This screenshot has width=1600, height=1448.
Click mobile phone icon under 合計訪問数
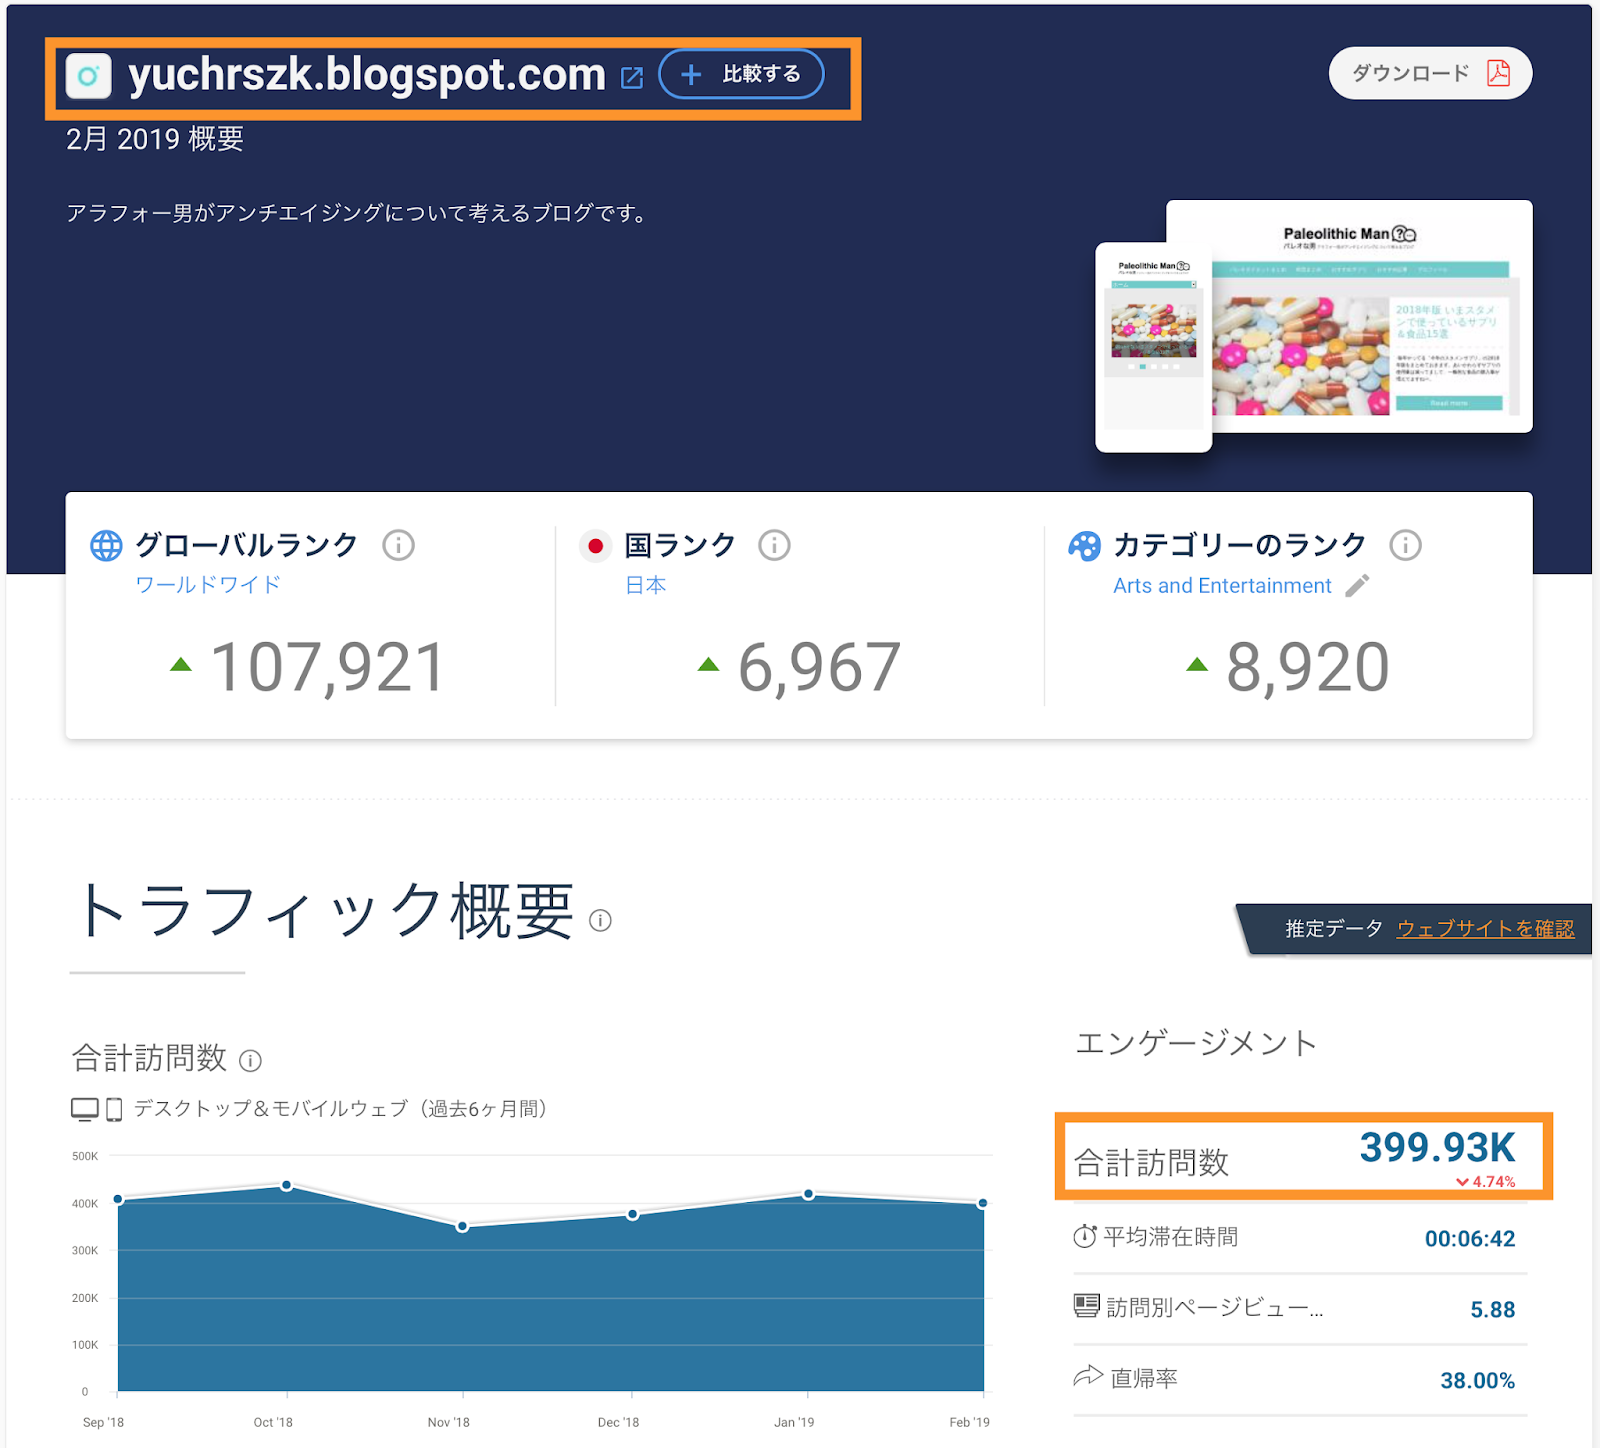click(114, 1109)
